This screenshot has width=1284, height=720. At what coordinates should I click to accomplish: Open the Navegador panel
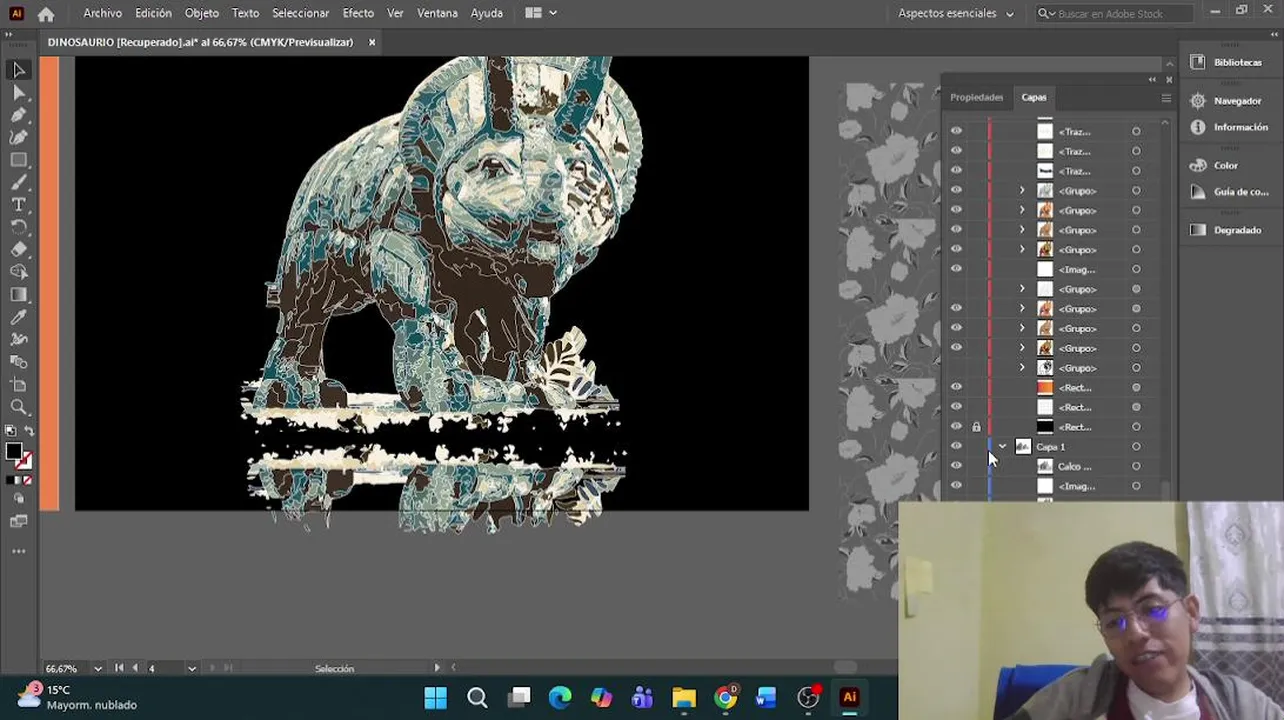[x=1227, y=101]
